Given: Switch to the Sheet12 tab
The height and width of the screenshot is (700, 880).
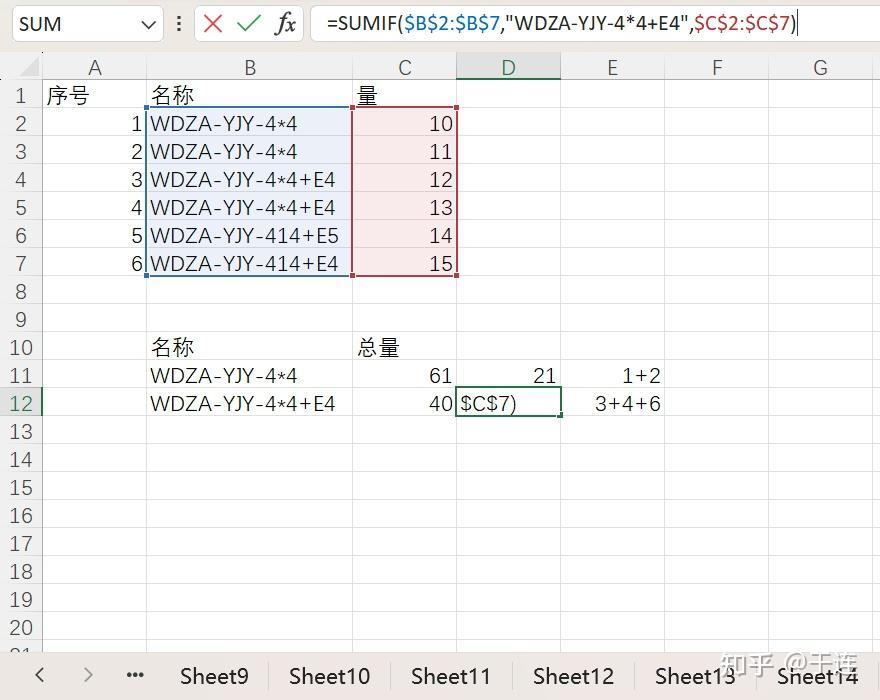Looking at the screenshot, I should [573, 676].
